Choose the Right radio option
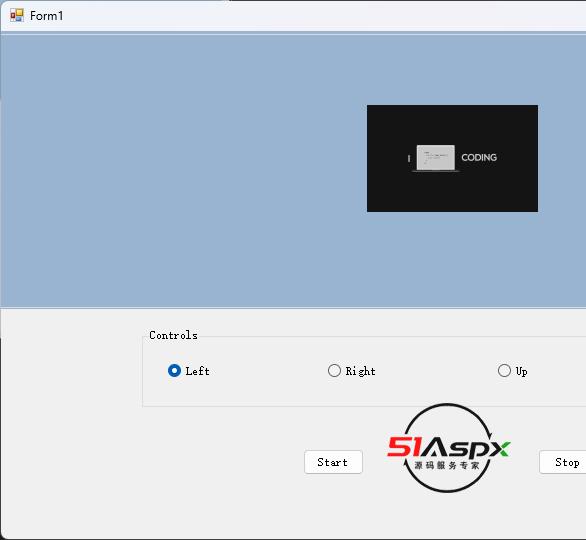Viewport: 586px width, 540px height. pyautogui.click(x=334, y=371)
